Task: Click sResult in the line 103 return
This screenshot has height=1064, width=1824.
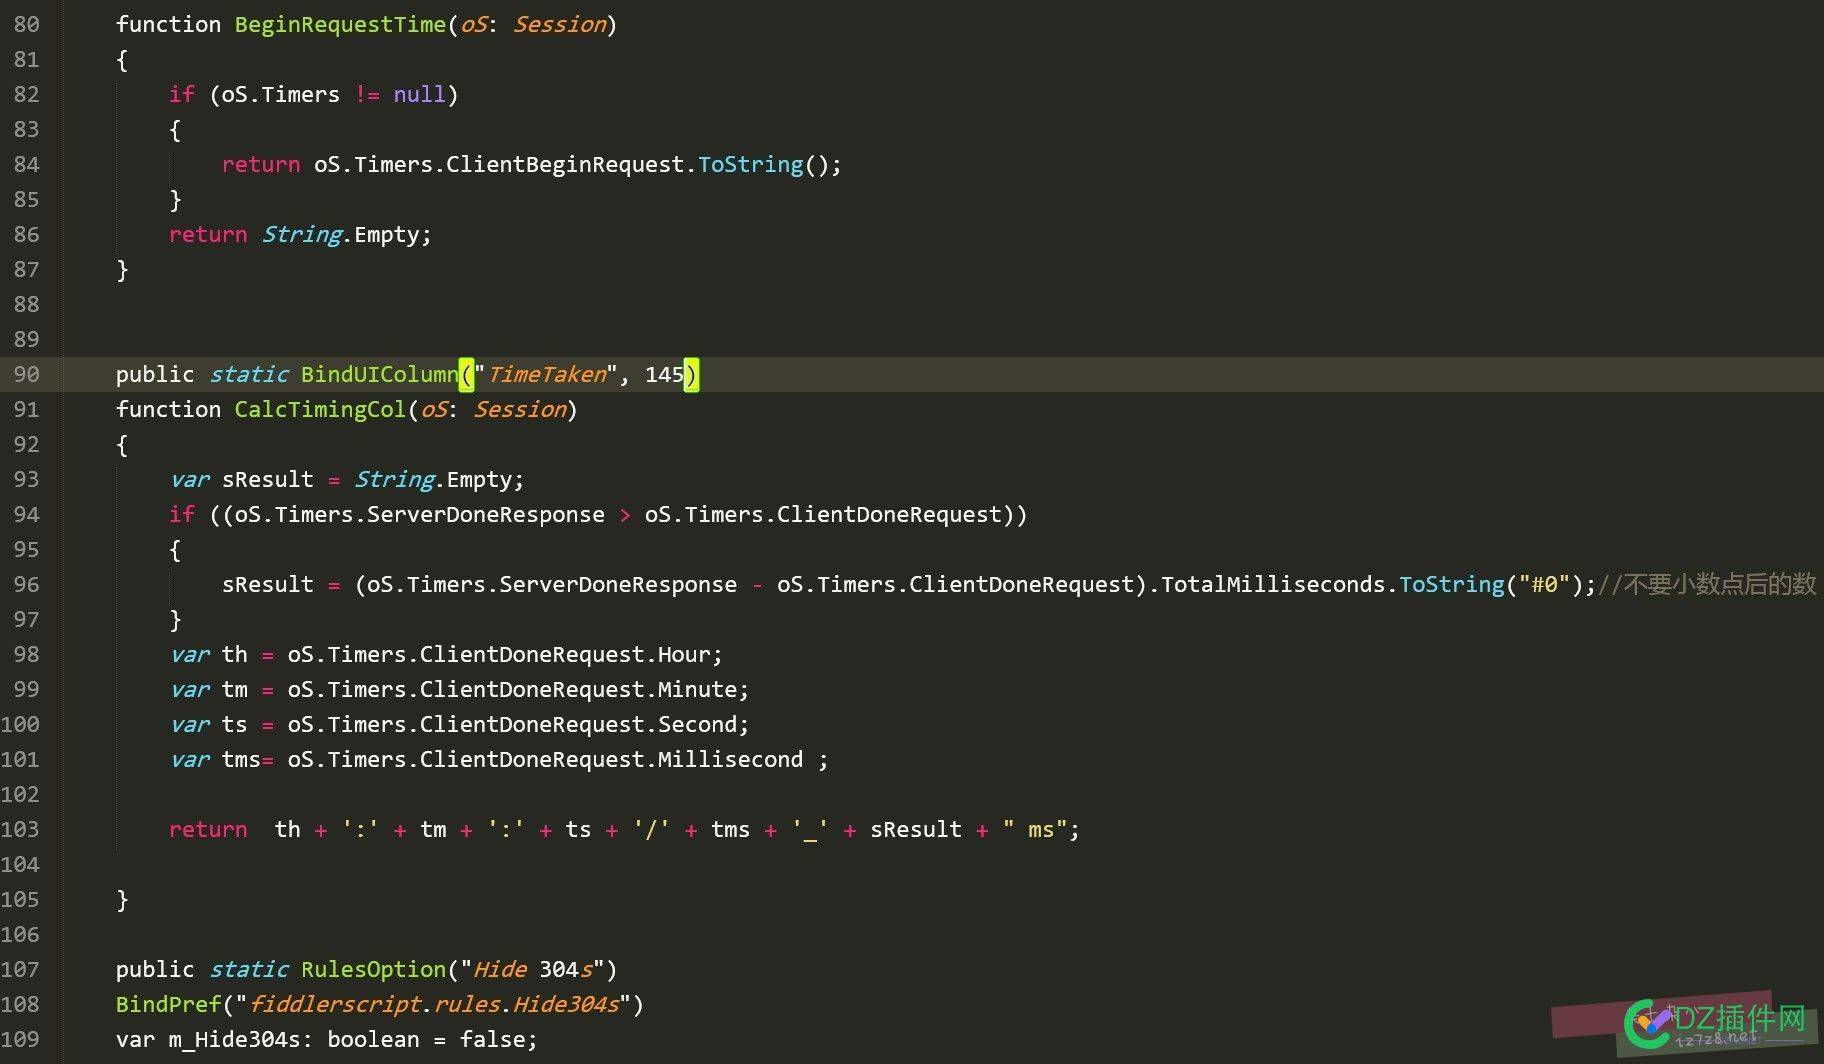Action: (916, 829)
